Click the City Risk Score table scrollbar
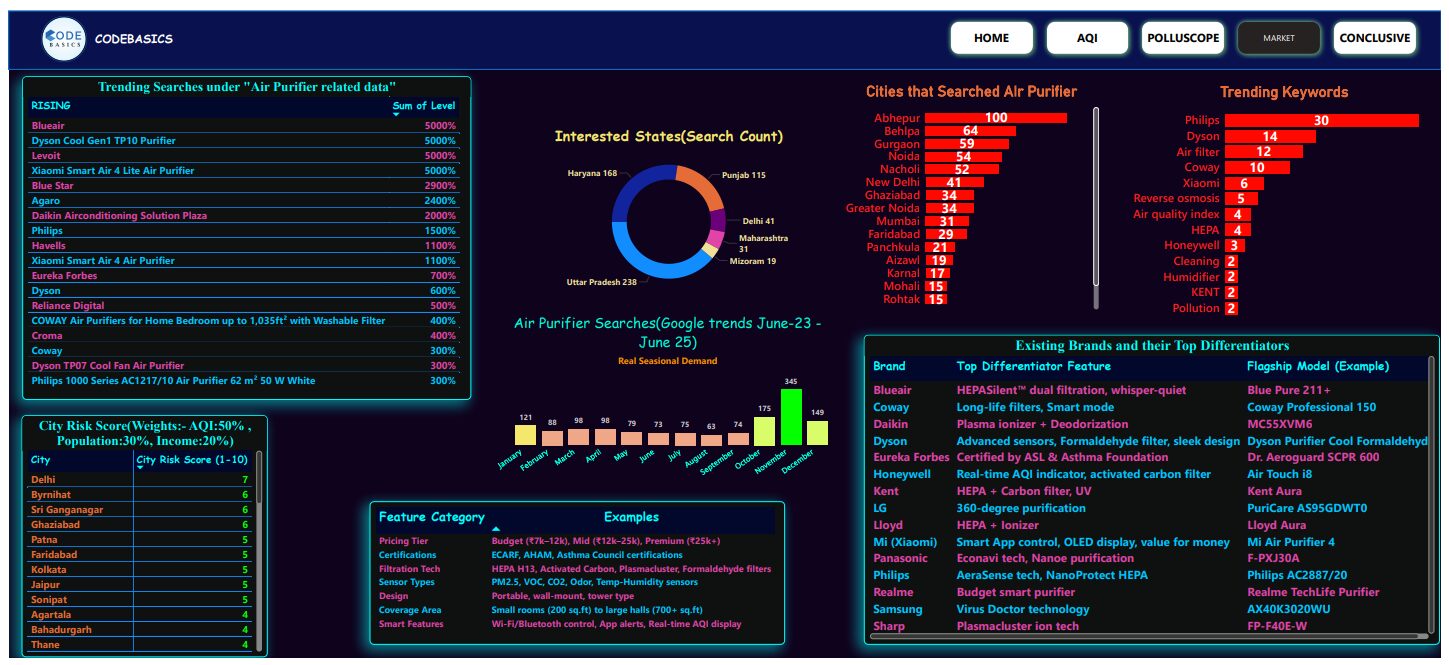Viewport: 1449px width, 665px height. (260, 476)
